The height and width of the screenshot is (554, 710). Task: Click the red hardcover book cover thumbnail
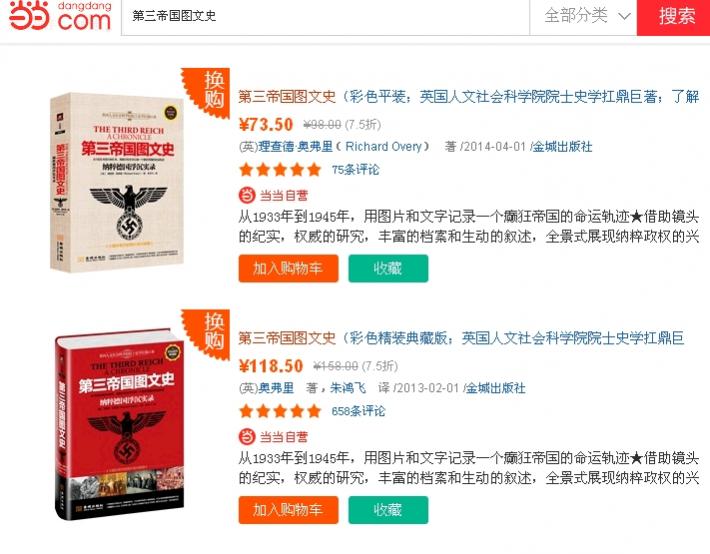[x=119, y=424]
